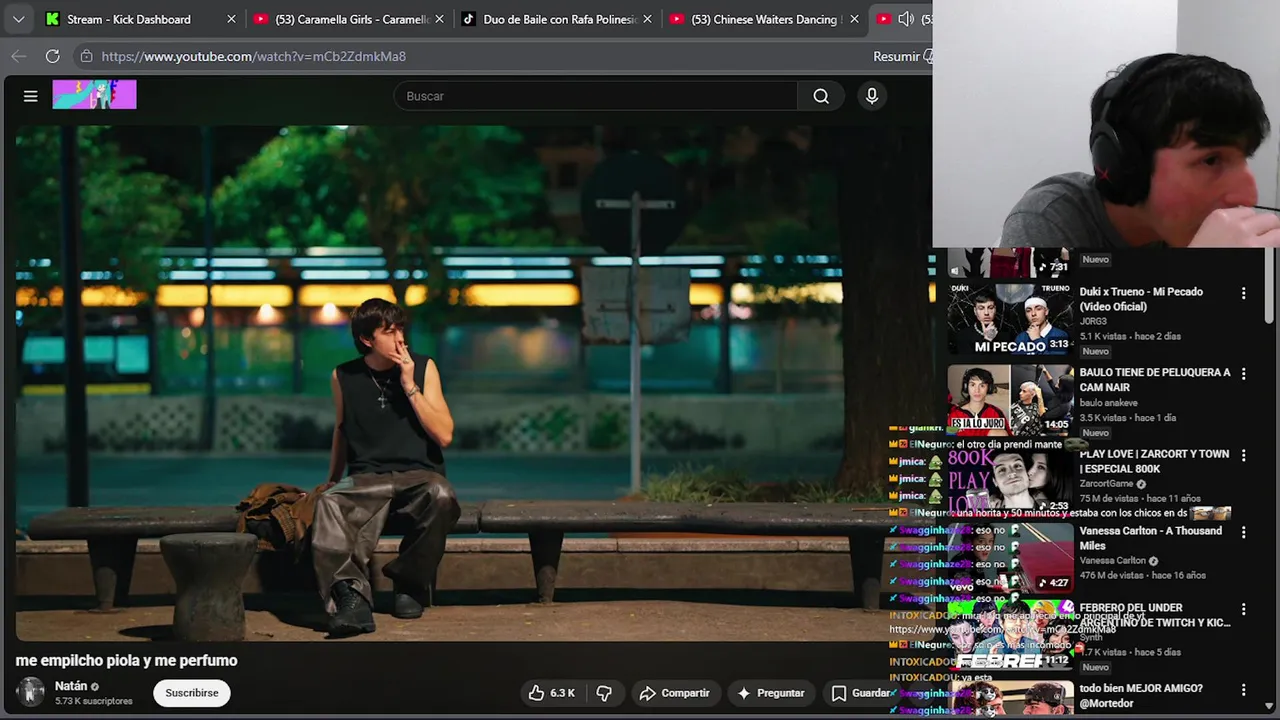The height and width of the screenshot is (720, 1280).
Task: Open FEBRERO DEL UNDER video title
Action: coord(1155,615)
